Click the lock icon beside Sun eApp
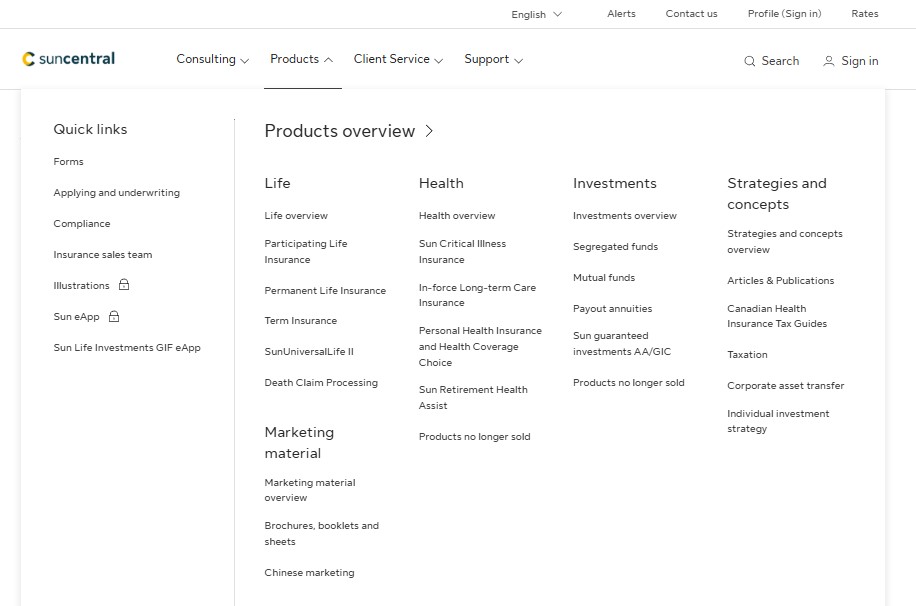Viewport: 916px width, 606px height. tap(114, 316)
